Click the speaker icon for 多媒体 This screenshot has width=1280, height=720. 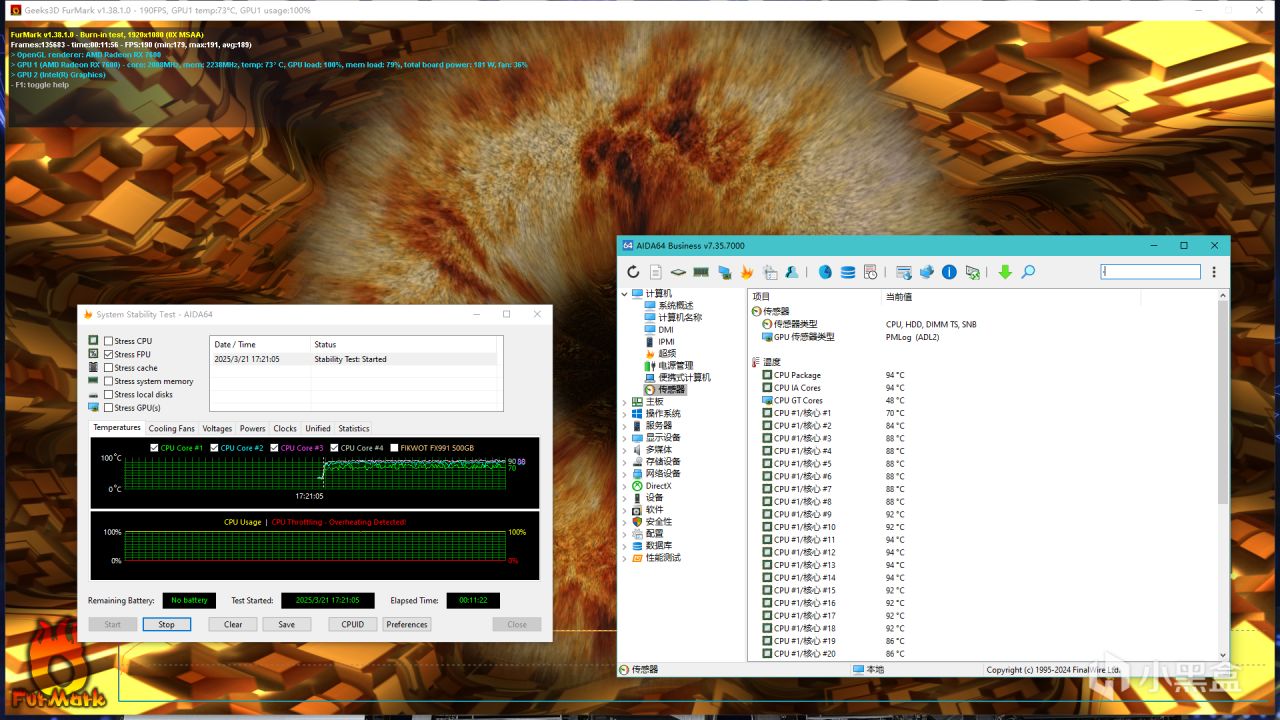[x=637, y=450]
